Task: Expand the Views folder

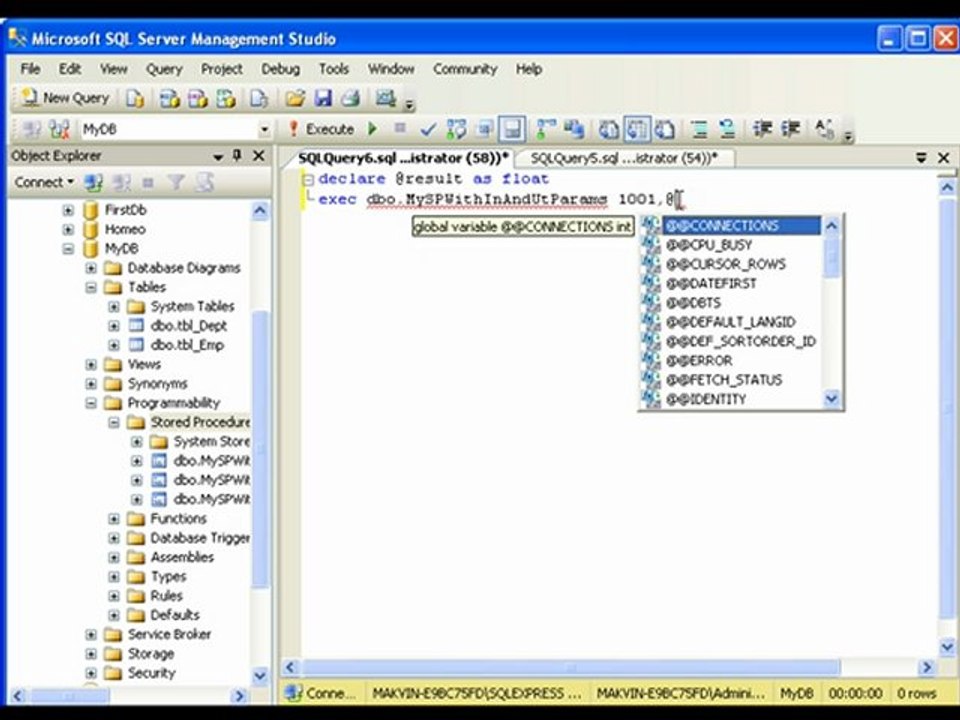Action: (91, 364)
